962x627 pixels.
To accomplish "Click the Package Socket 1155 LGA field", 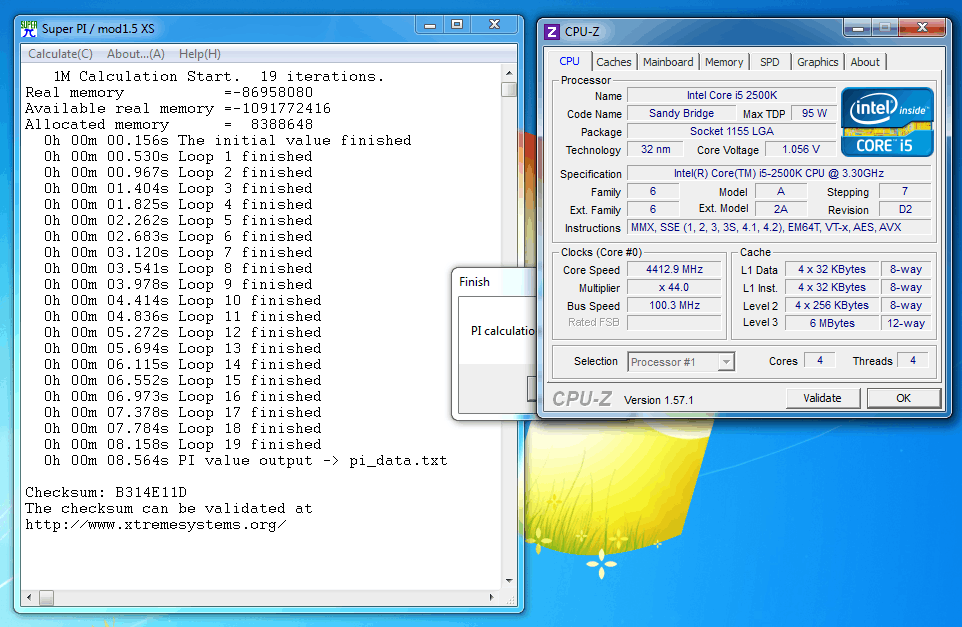I will point(731,131).
